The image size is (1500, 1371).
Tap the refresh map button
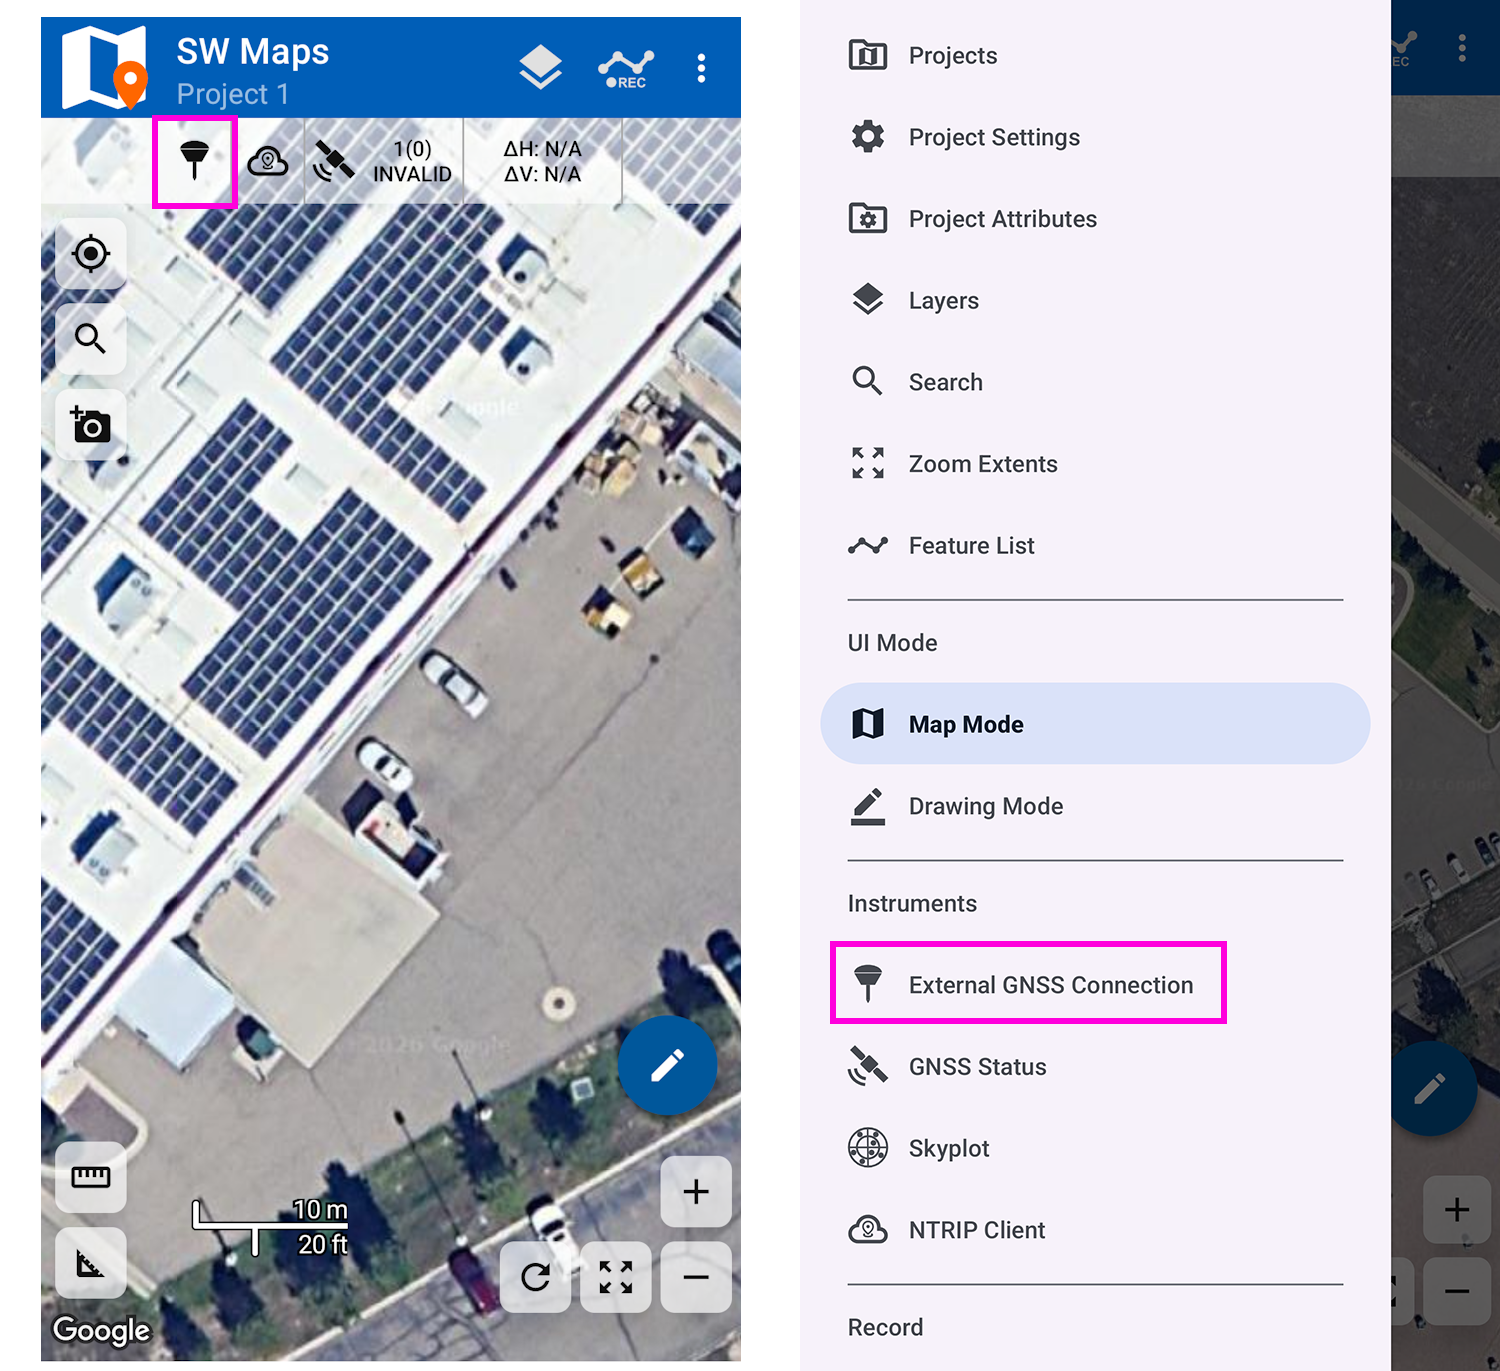[535, 1277]
